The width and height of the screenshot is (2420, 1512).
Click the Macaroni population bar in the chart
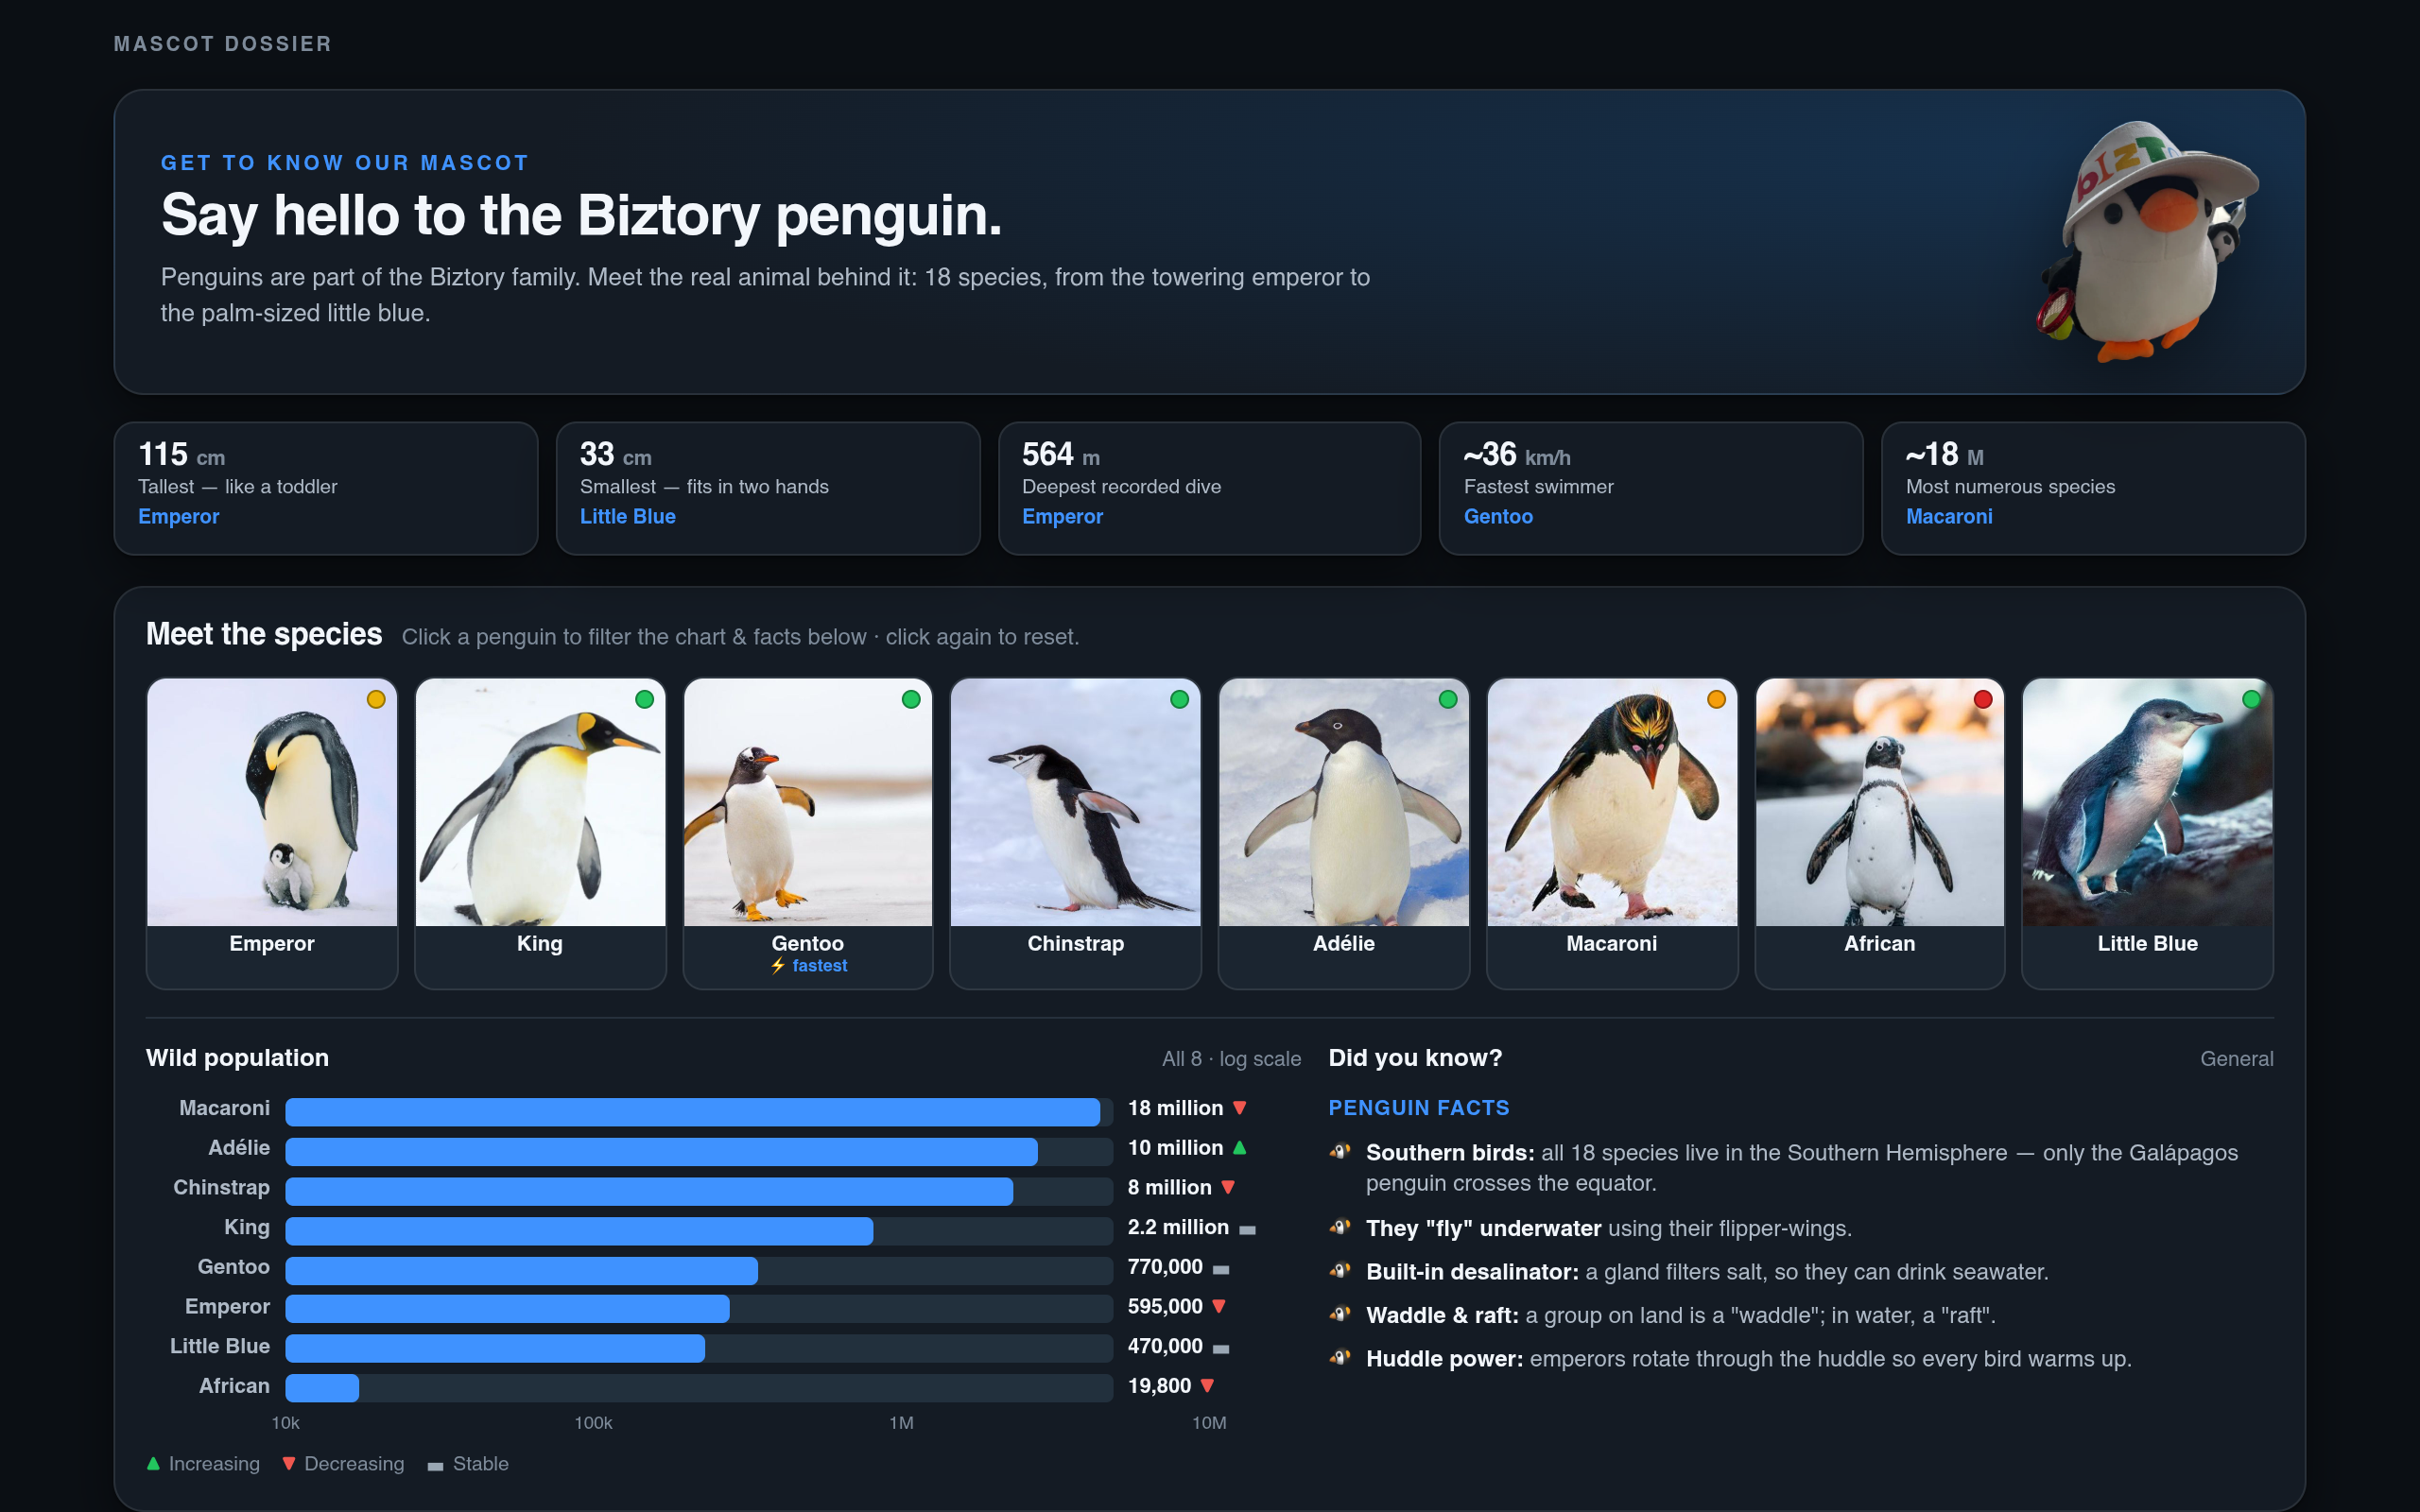[692, 1112]
